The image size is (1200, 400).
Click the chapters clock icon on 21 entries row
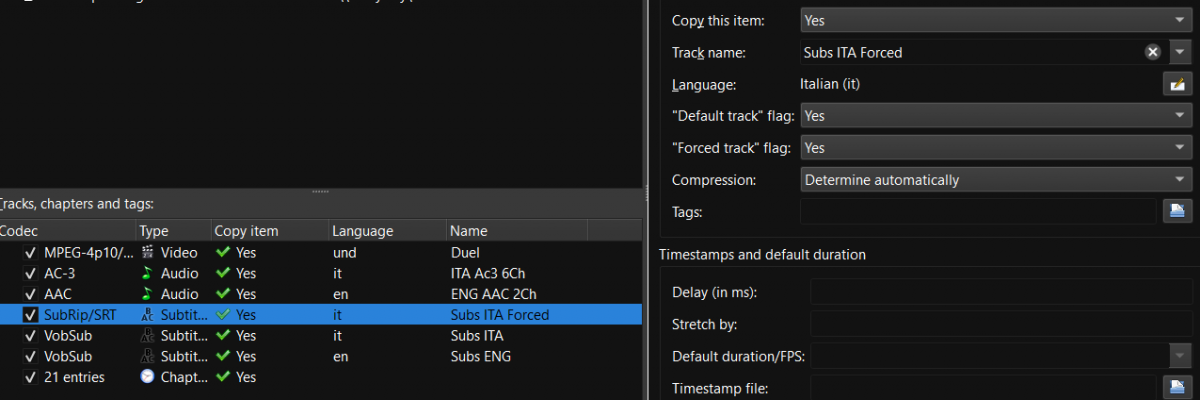[x=148, y=377]
